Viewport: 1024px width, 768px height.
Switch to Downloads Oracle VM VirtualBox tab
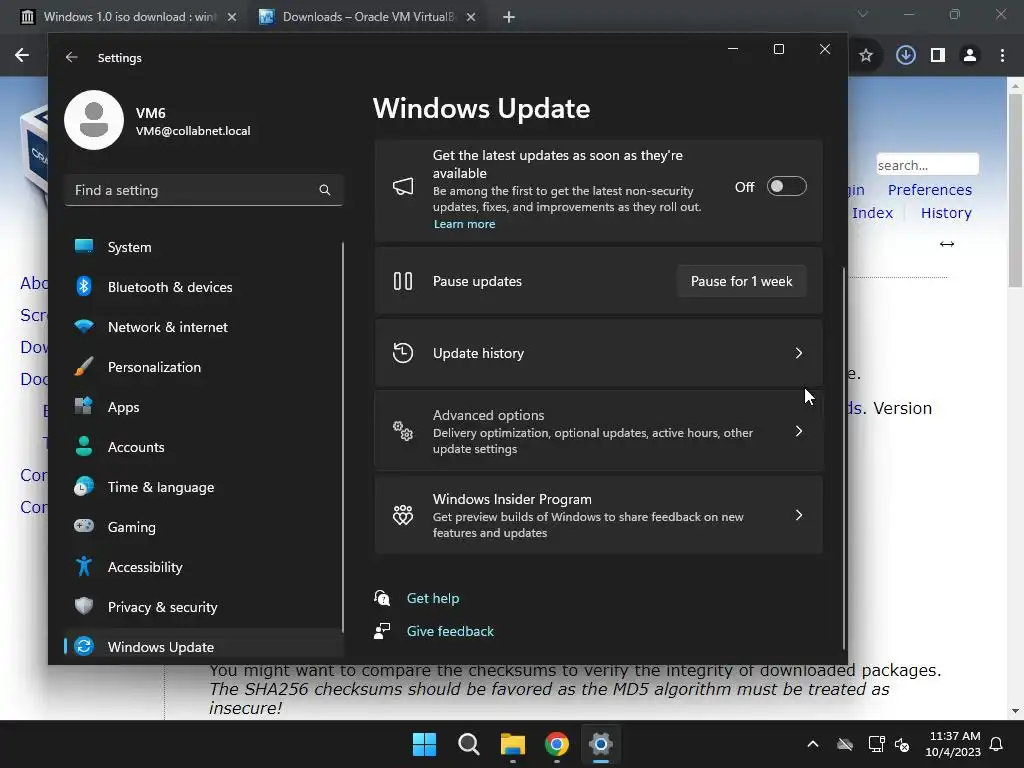[x=368, y=17]
